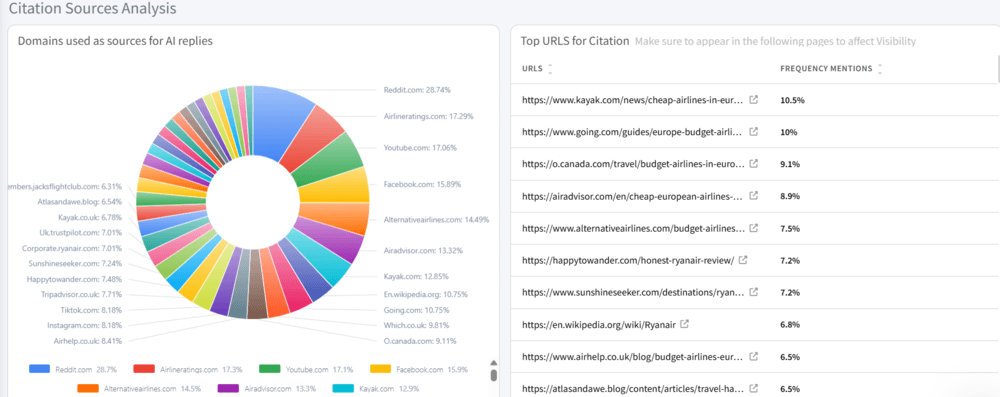Viewport: 1000px width, 397px height.
Task: Click the Atlasandawe.blog: 6.54% chart label
Action: coord(80,202)
